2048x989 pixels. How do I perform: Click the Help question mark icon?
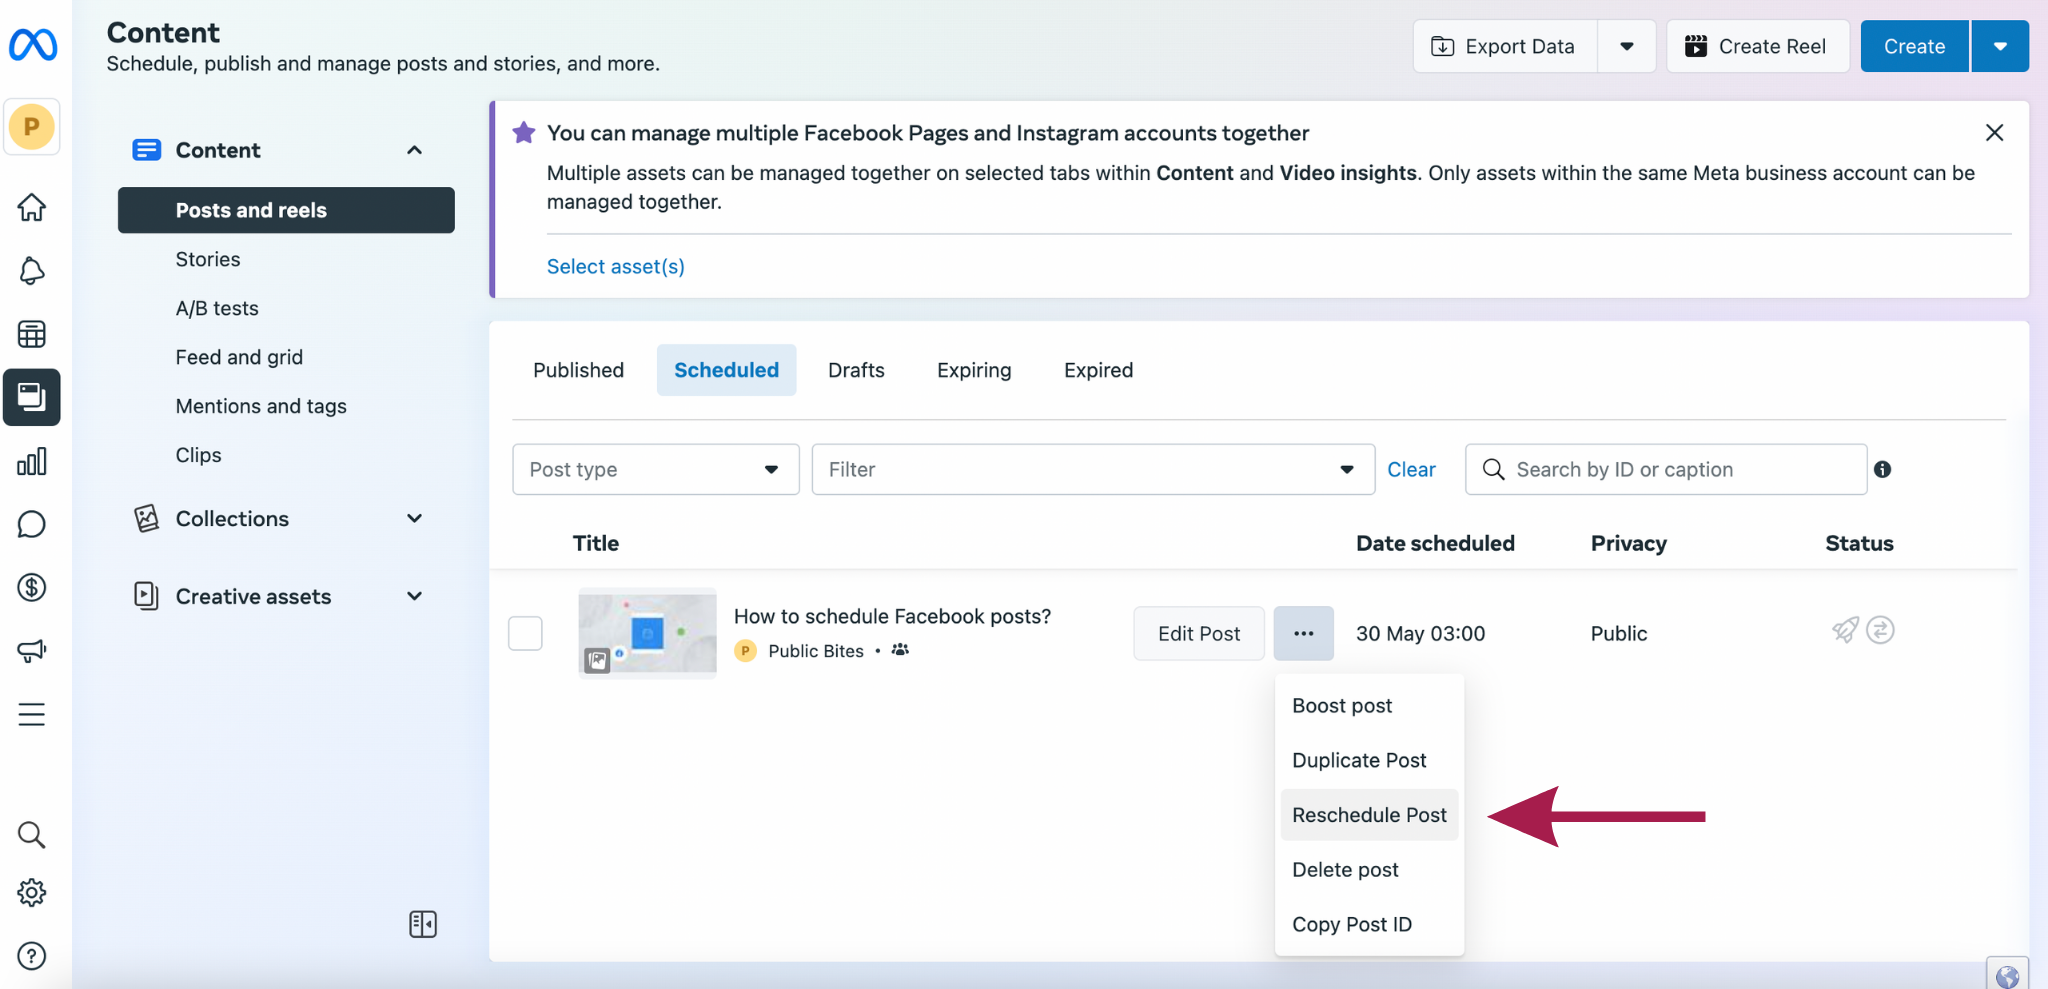[x=32, y=956]
